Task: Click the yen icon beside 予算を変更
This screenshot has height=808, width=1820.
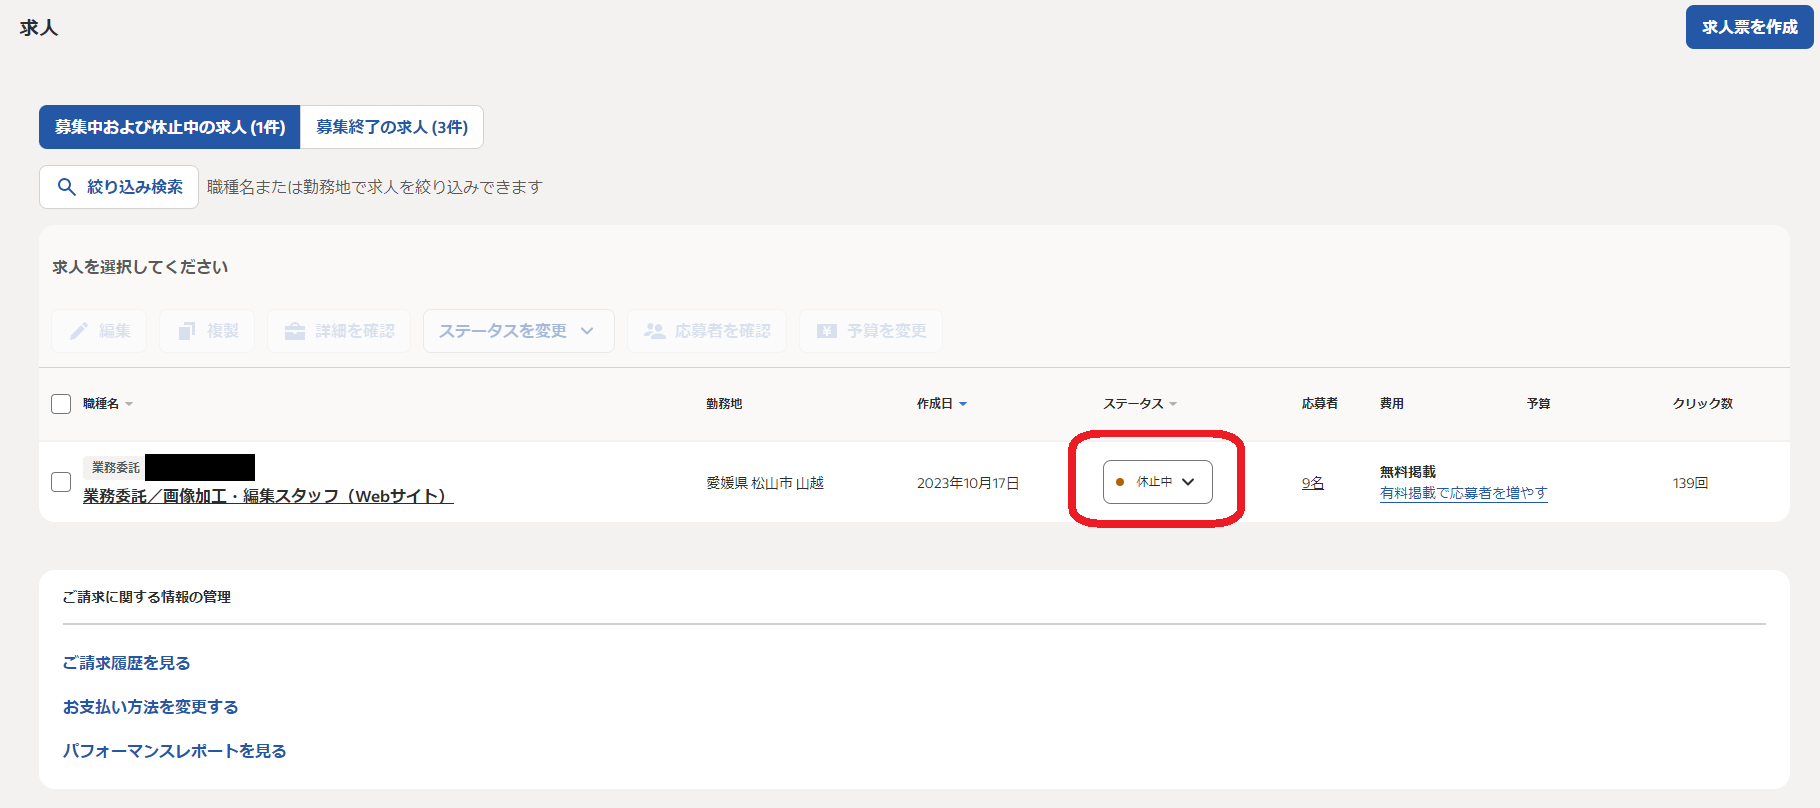Action: [827, 331]
